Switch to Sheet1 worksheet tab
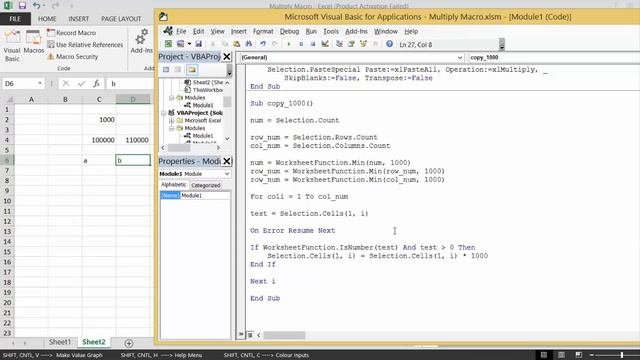640x360 pixels. click(x=60, y=342)
